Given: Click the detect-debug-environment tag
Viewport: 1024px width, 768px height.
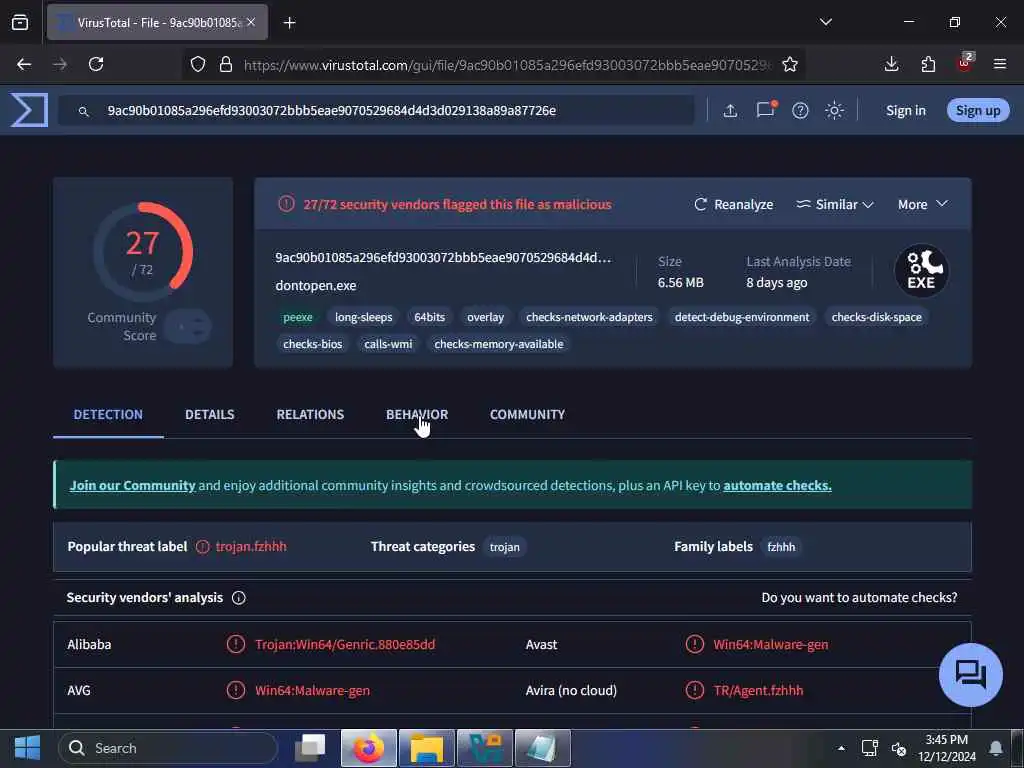Looking at the screenshot, I should pos(742,317).
